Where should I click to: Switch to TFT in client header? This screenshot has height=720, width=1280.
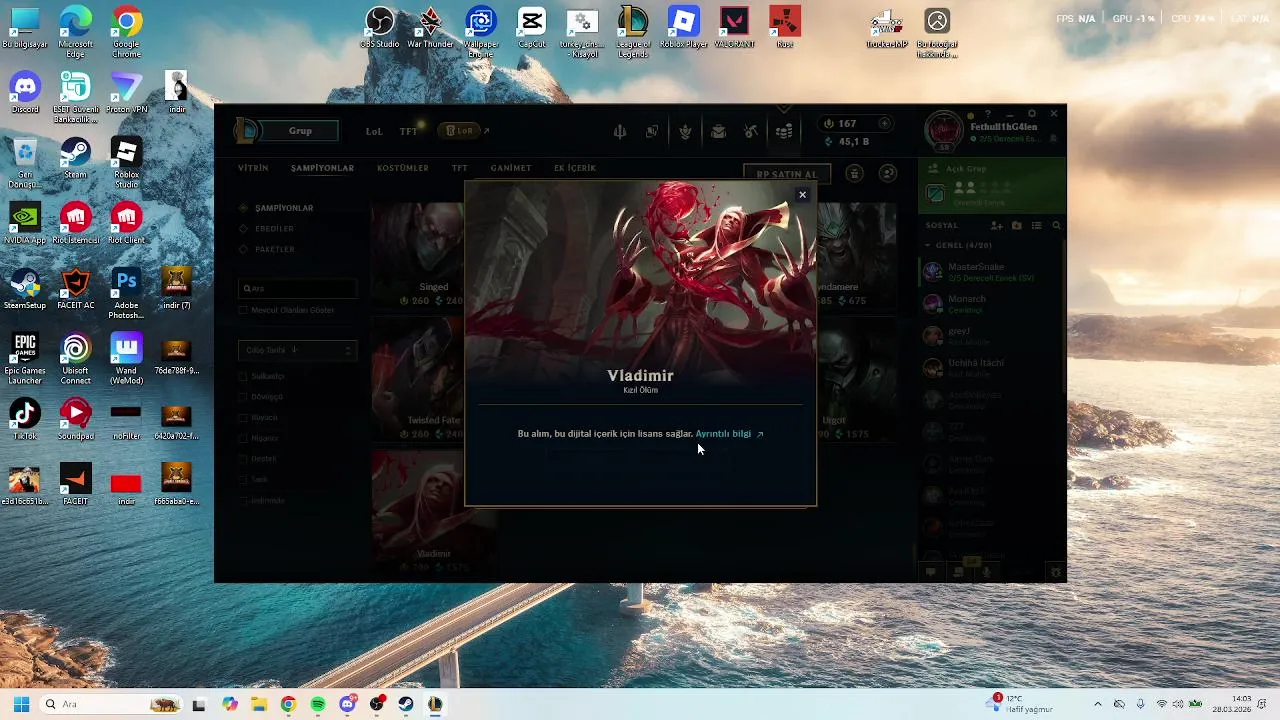408,131
